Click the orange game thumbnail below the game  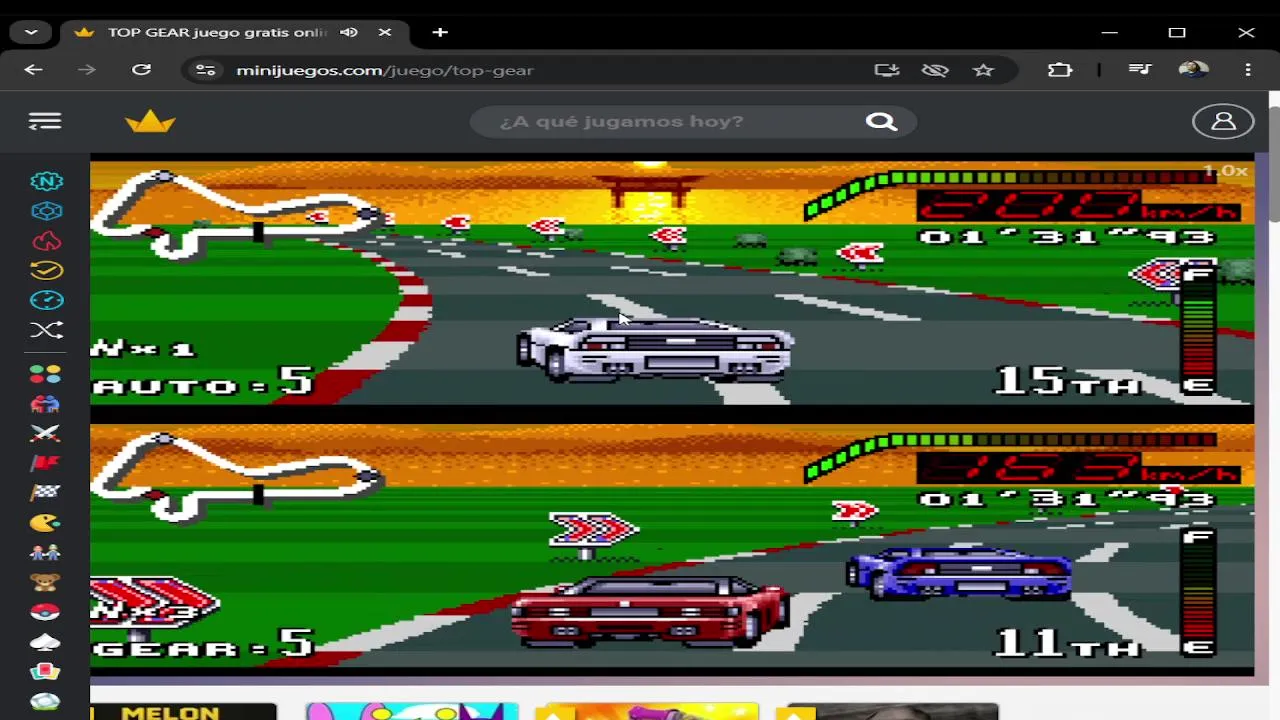click(647, 711)
